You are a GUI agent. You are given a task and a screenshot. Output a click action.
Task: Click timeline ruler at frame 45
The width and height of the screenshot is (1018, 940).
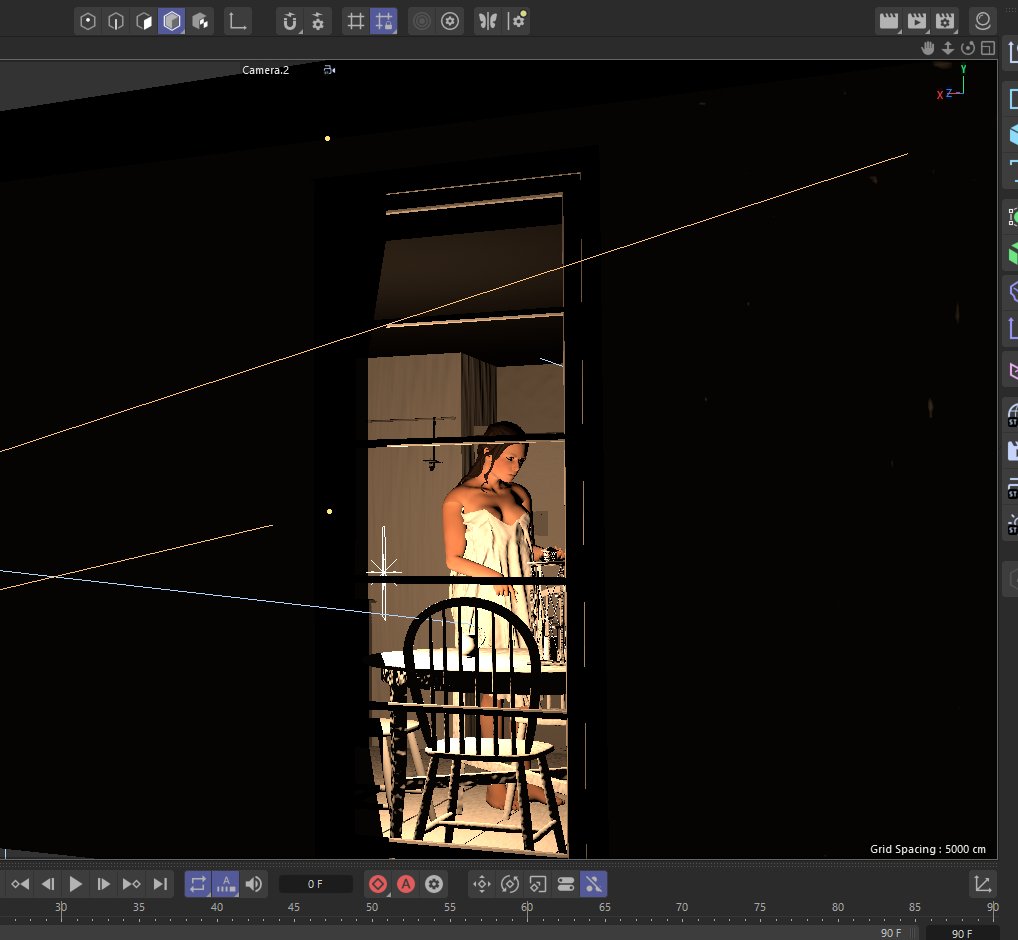[294, 908]
